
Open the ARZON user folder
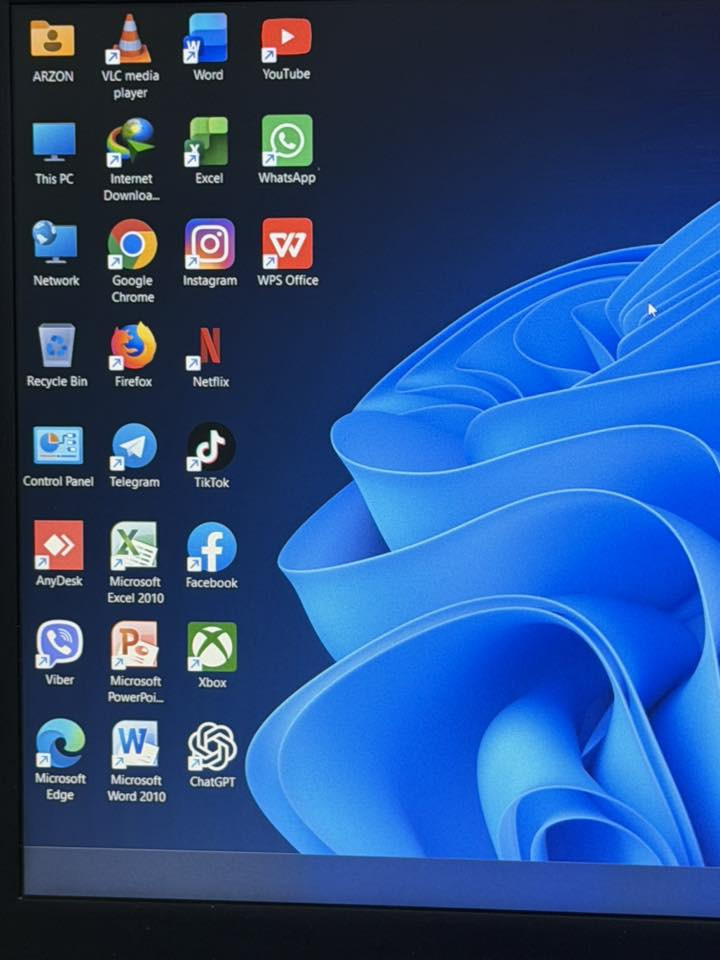click(x=53, y=39)
